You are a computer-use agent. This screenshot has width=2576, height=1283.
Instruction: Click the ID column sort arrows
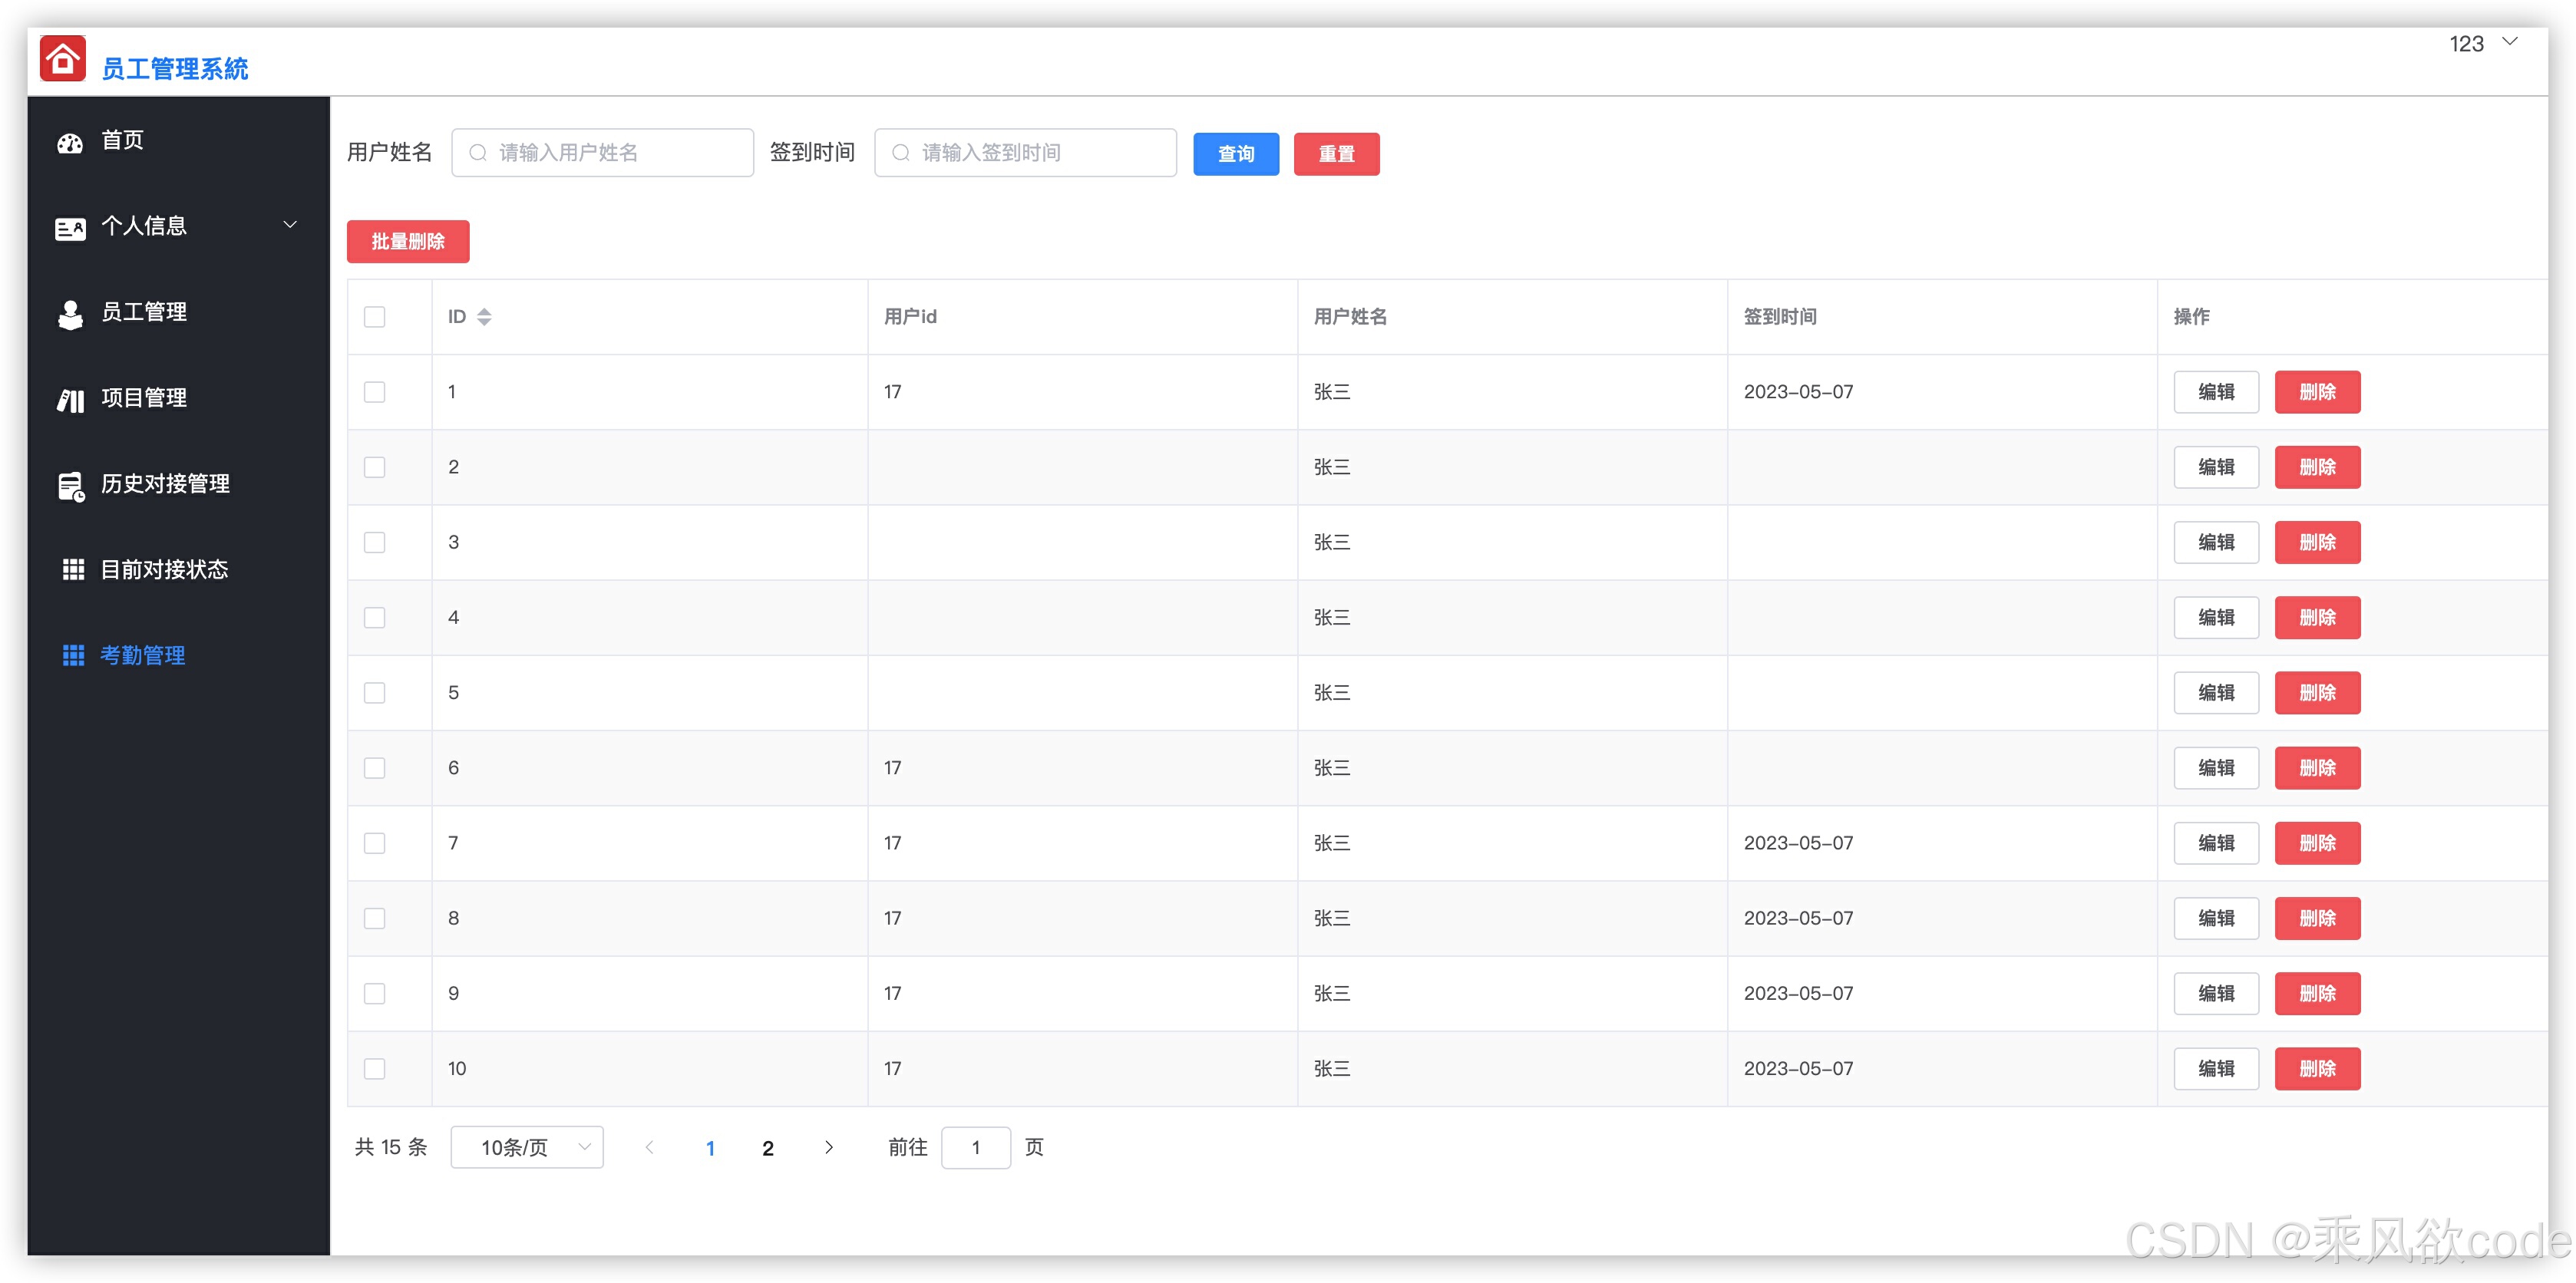(484, 317)
